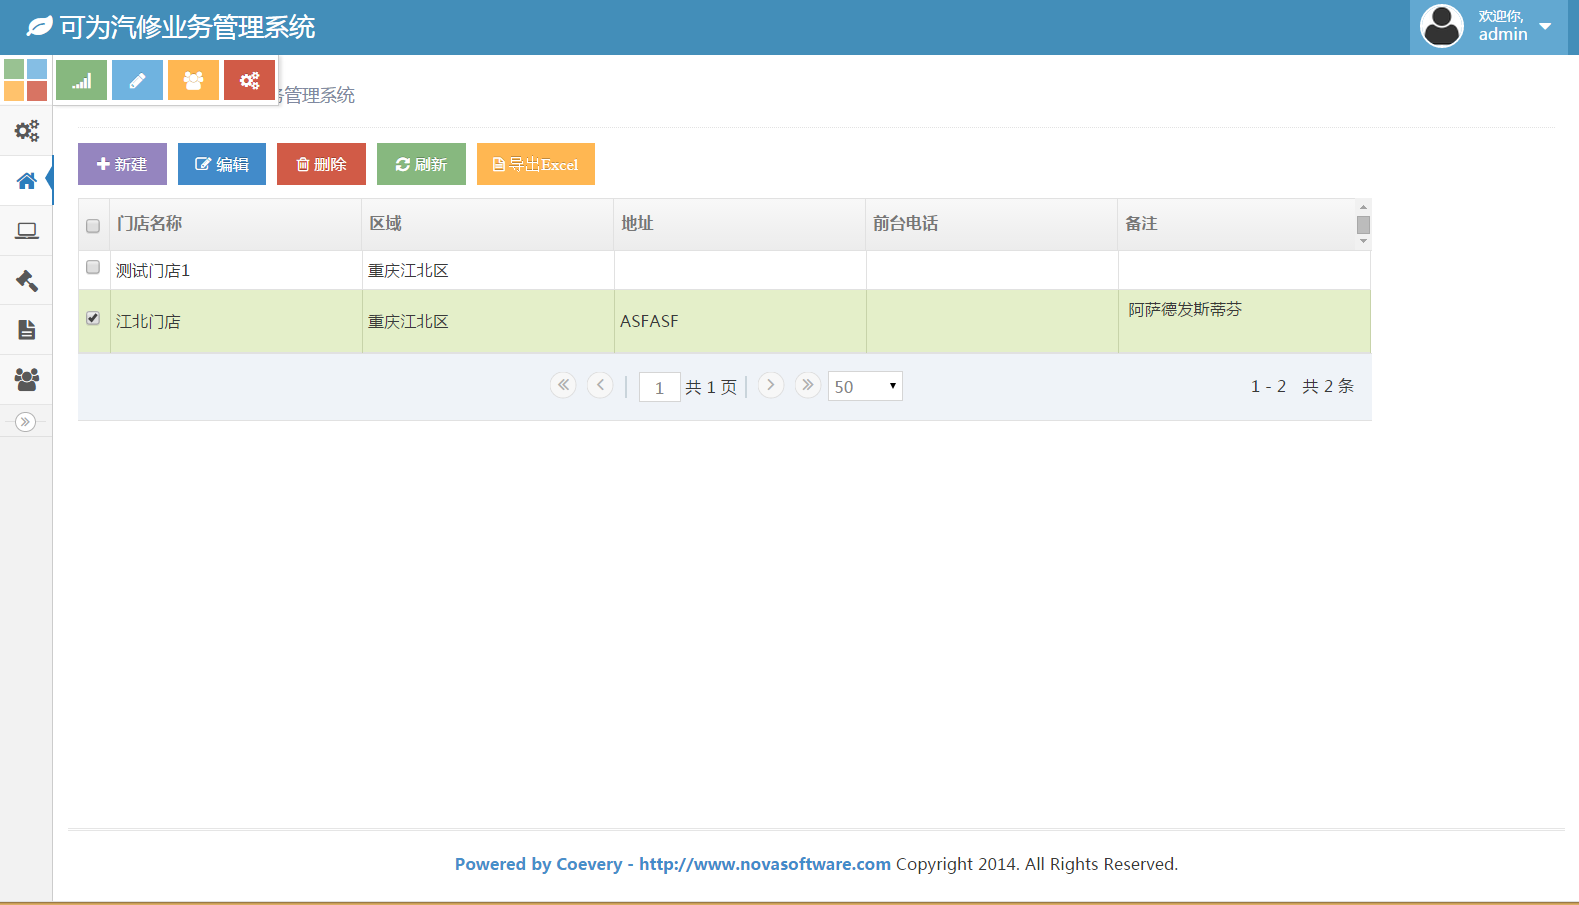Screen dimensions: 1579x905
Task: Click the red gears shortcut icon
Action: click(x=249, y=80)
